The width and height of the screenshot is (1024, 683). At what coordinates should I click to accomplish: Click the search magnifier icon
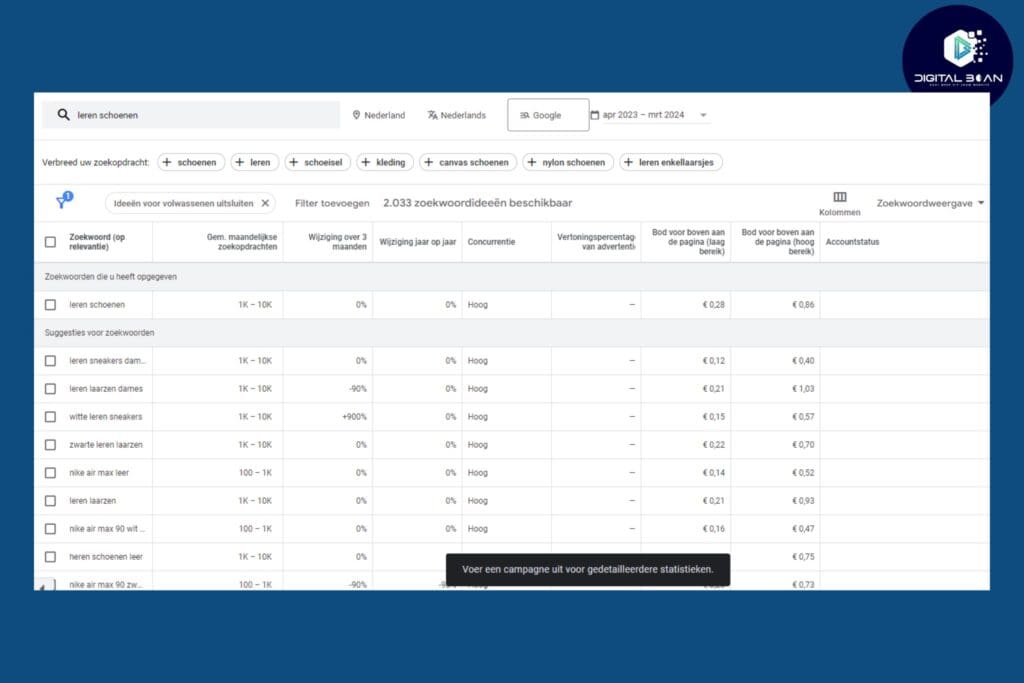point(63,115)
